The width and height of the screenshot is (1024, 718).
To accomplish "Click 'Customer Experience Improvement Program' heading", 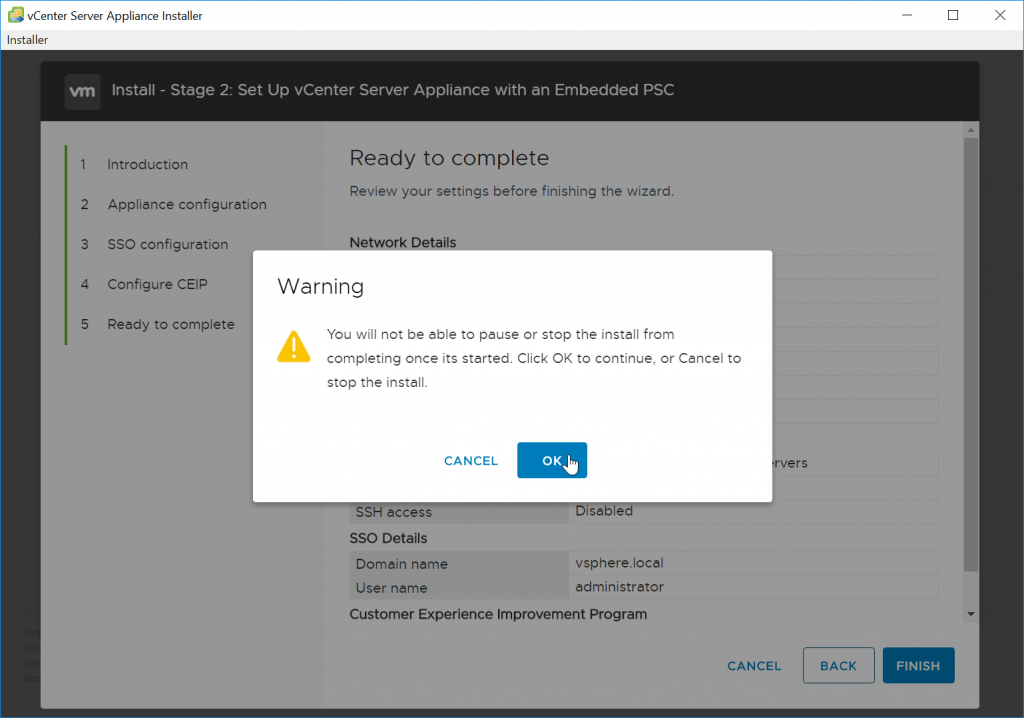I will tap(498, 614).
